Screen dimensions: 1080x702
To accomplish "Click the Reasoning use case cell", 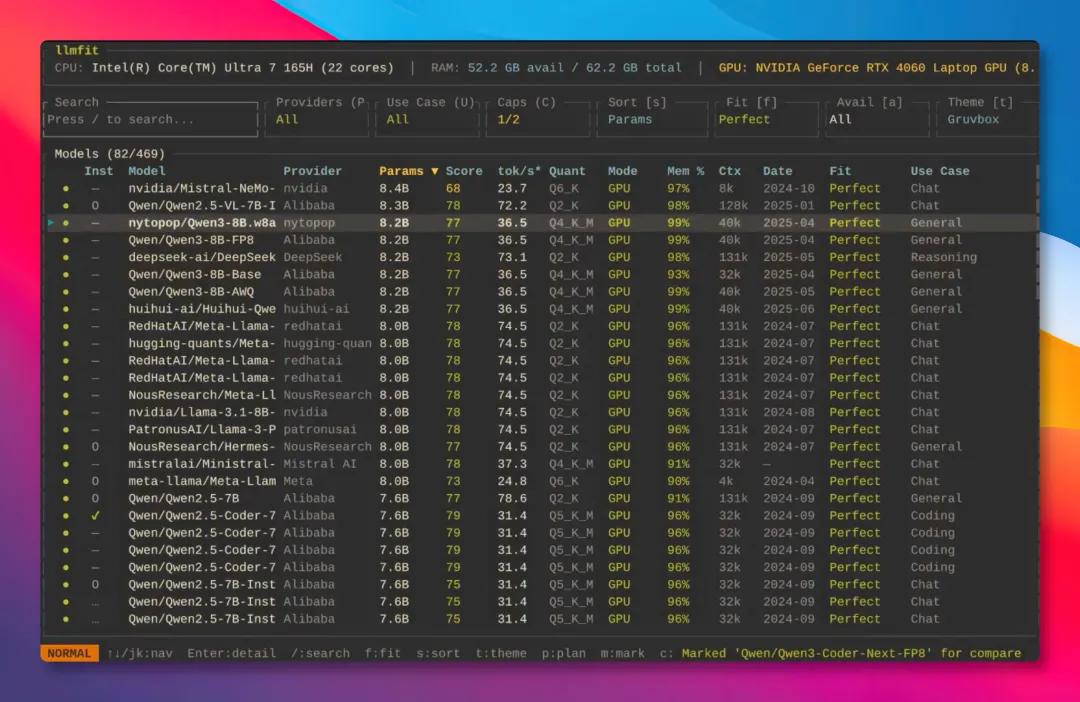I will (943, 257).
